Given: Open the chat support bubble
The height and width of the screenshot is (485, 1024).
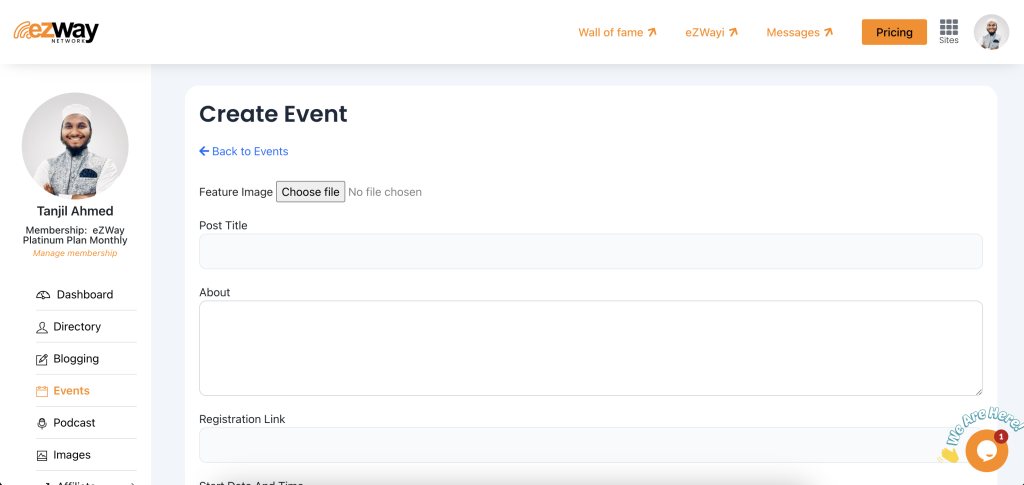Looking at the screenshot, I should pos(986,451).
